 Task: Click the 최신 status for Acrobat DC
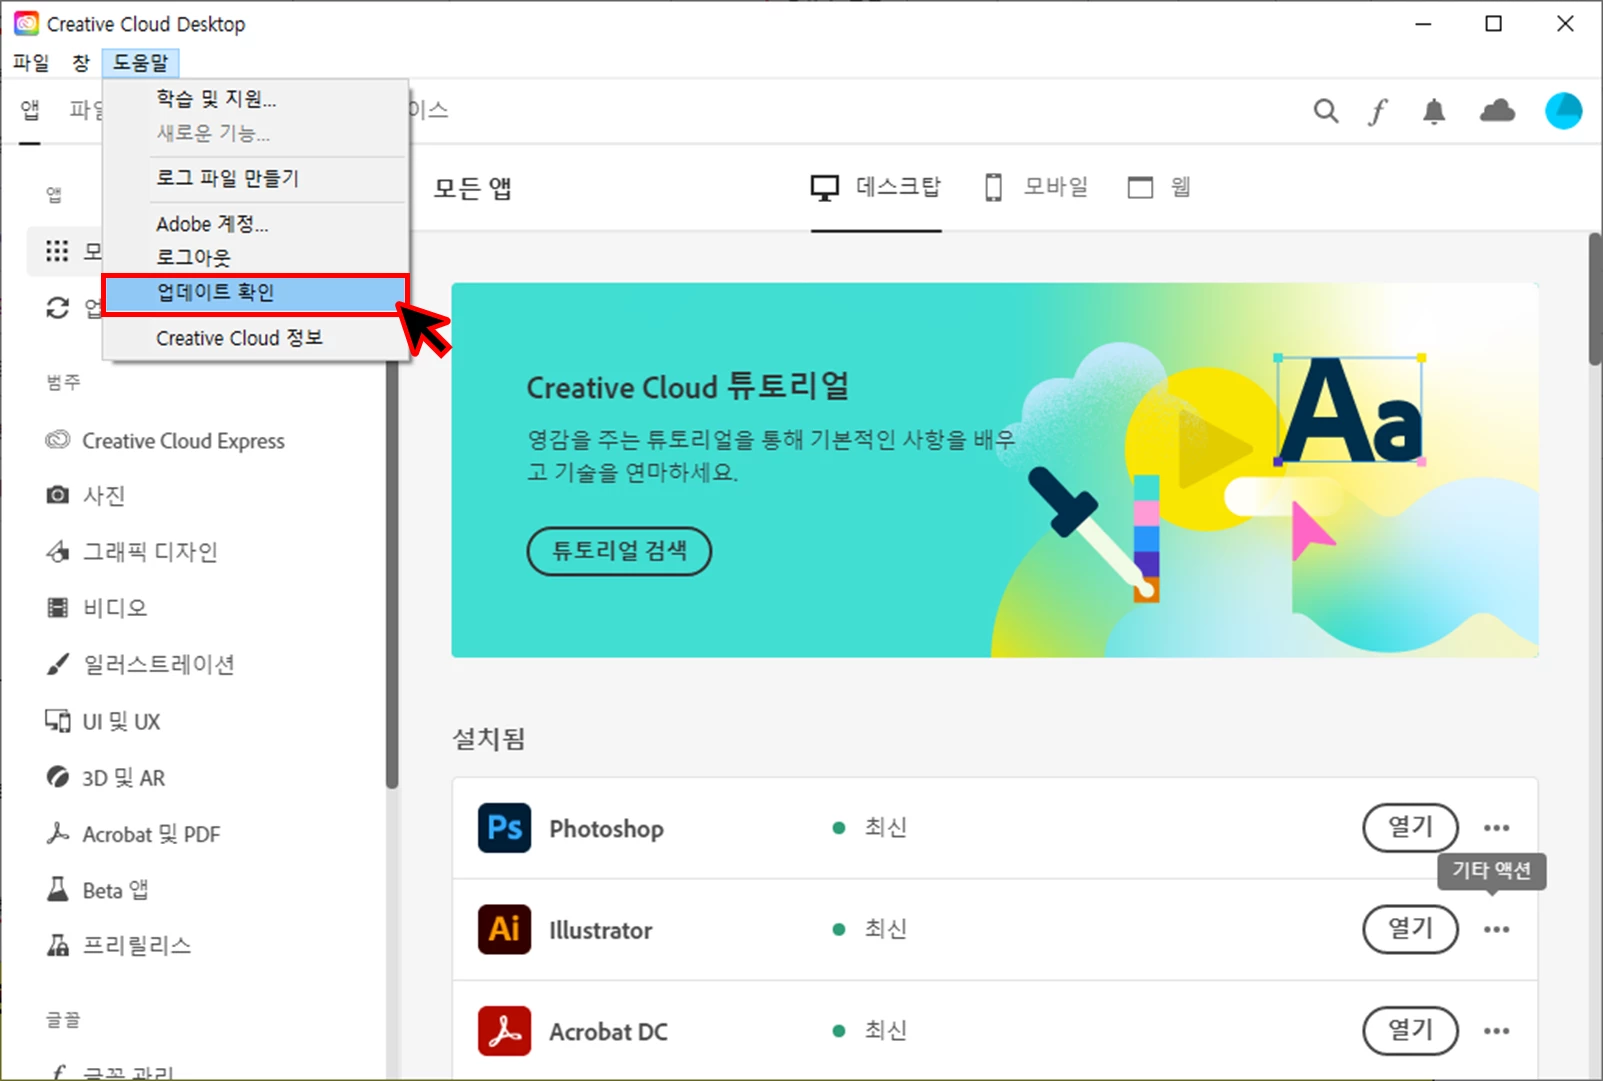tap(870, 1030)
